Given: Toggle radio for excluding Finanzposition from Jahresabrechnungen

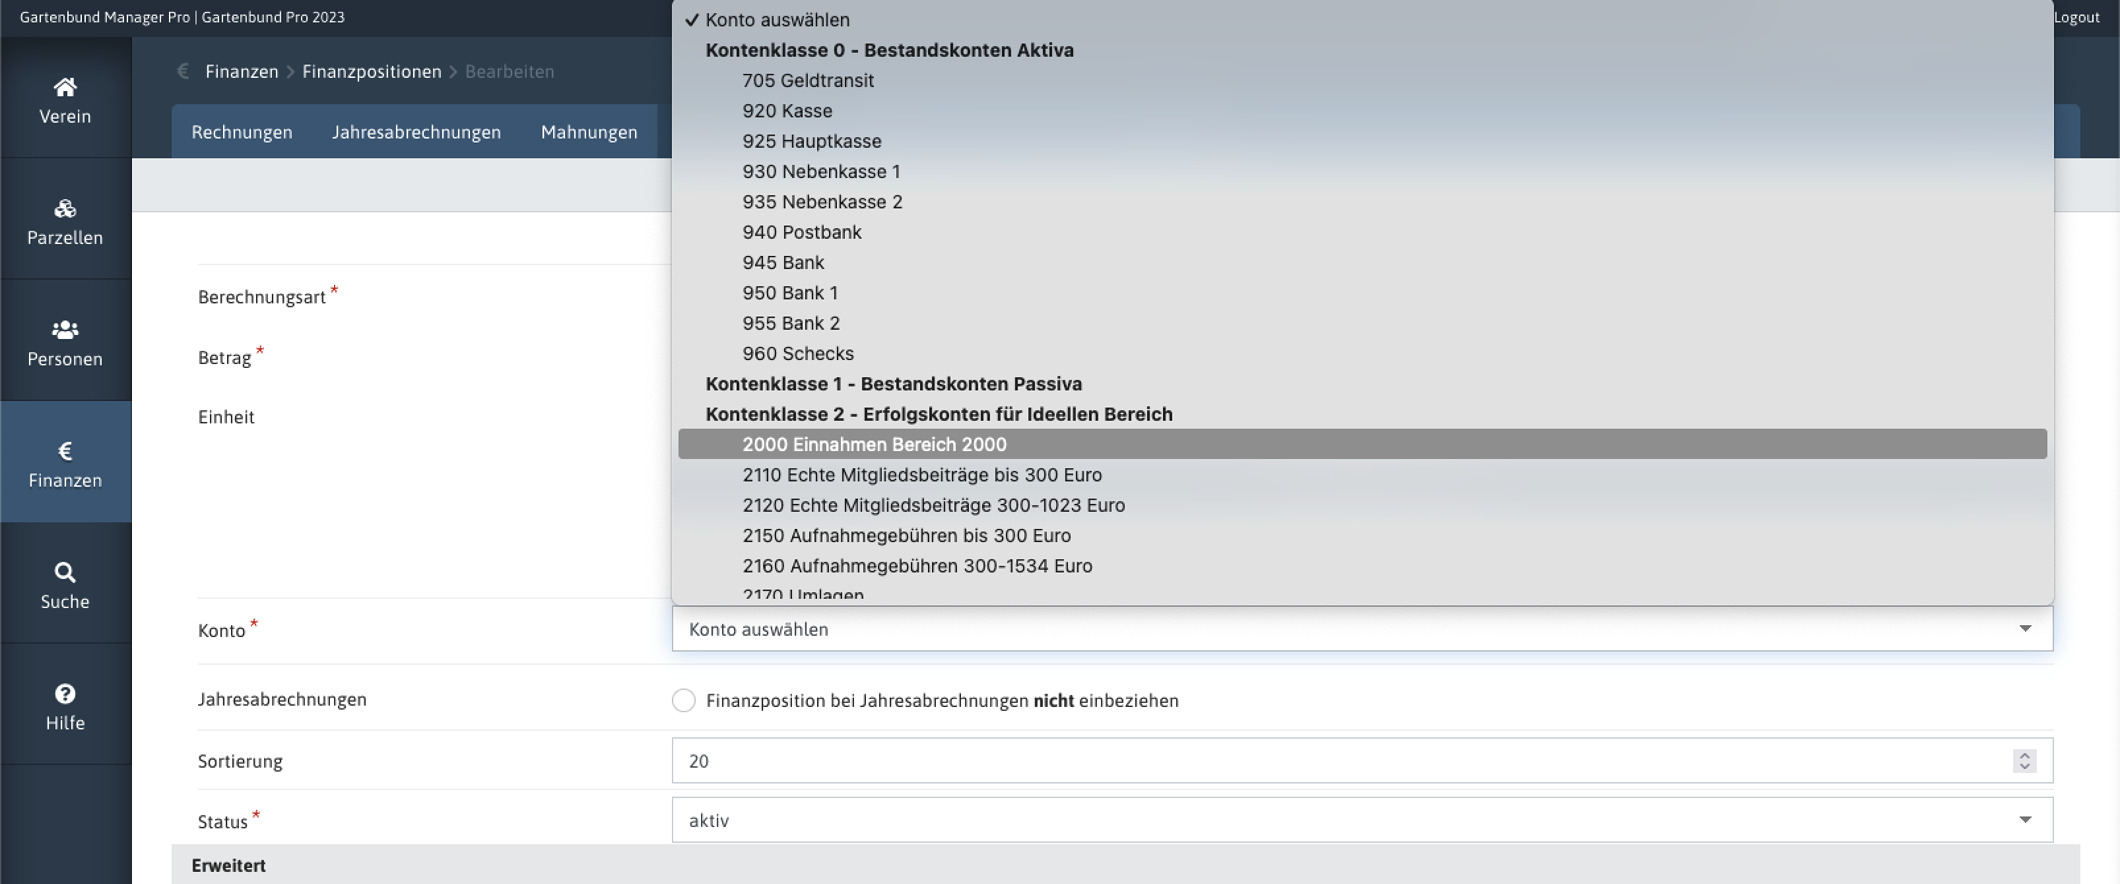Looking at the screenshot, I should pos(684,700).
